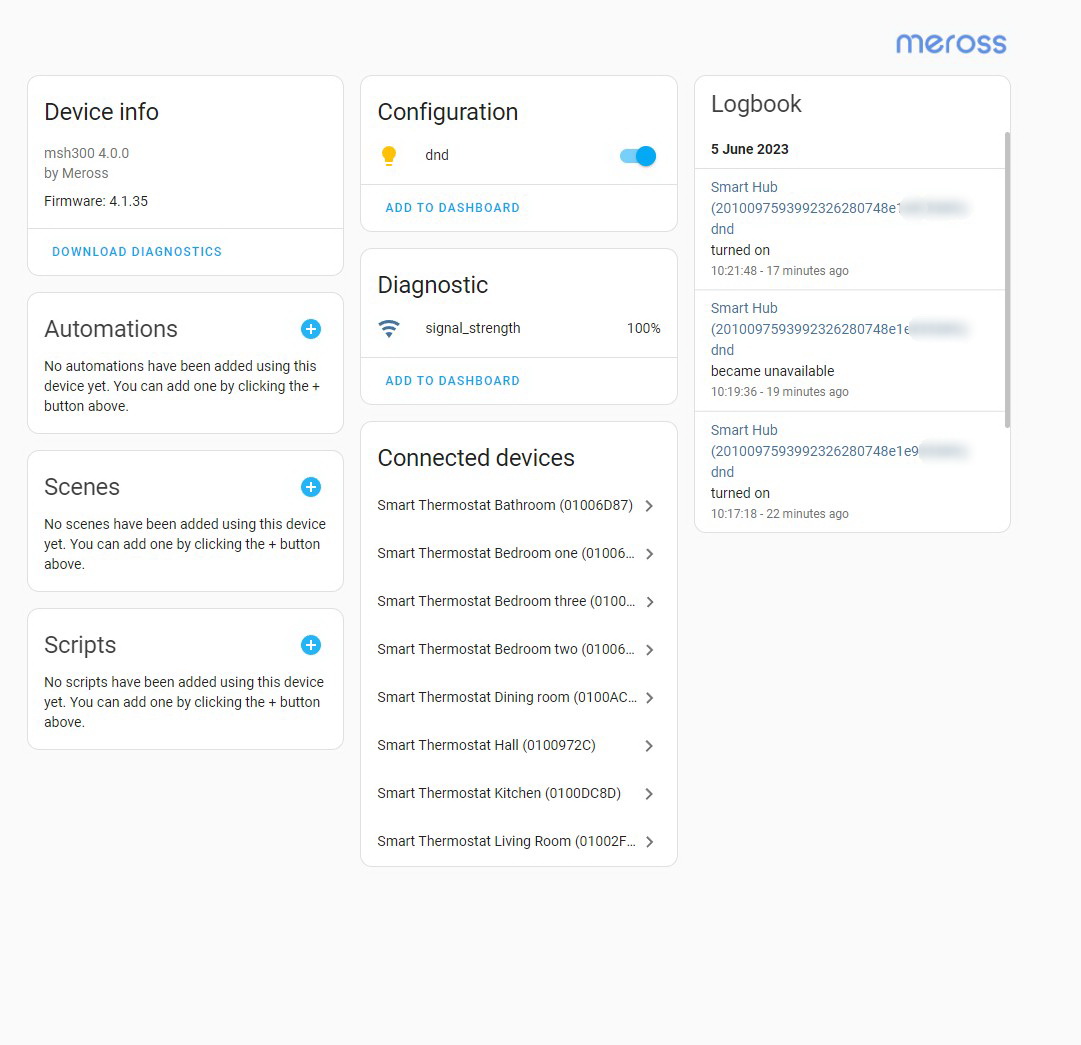Image resolution: width=1081 pixels, height=1045 pixels.
Task: Create a new scene via the plus icon
Action: [310, 487]
